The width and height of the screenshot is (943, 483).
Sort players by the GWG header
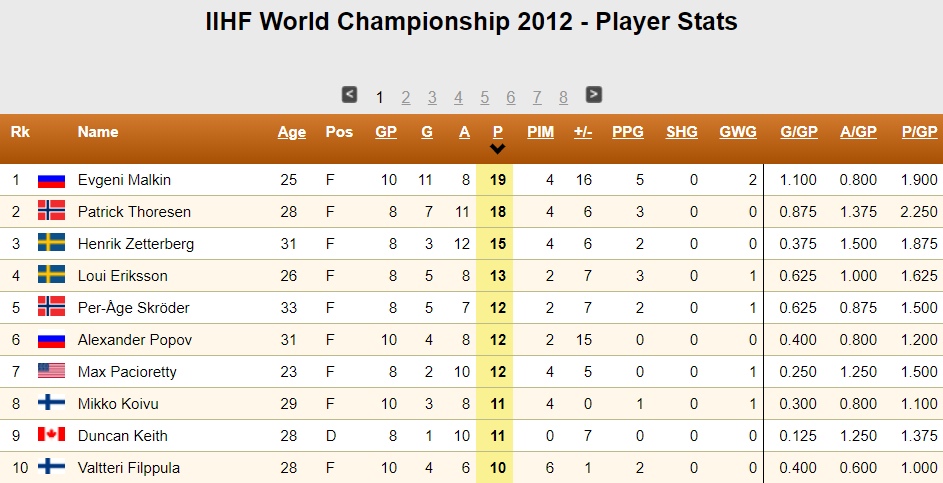(738, 132)
